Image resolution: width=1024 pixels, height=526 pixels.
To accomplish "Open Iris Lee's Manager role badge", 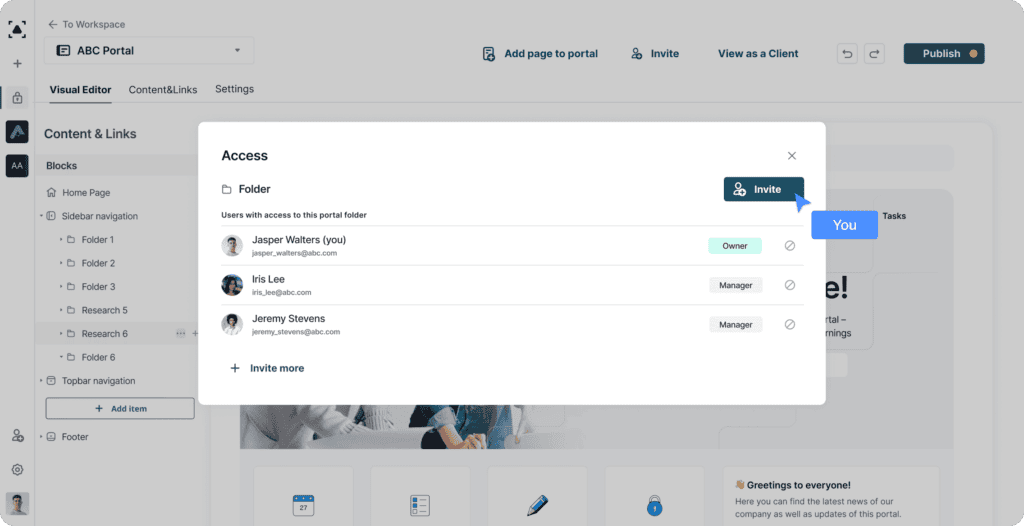I will click(x=735, y=285).
